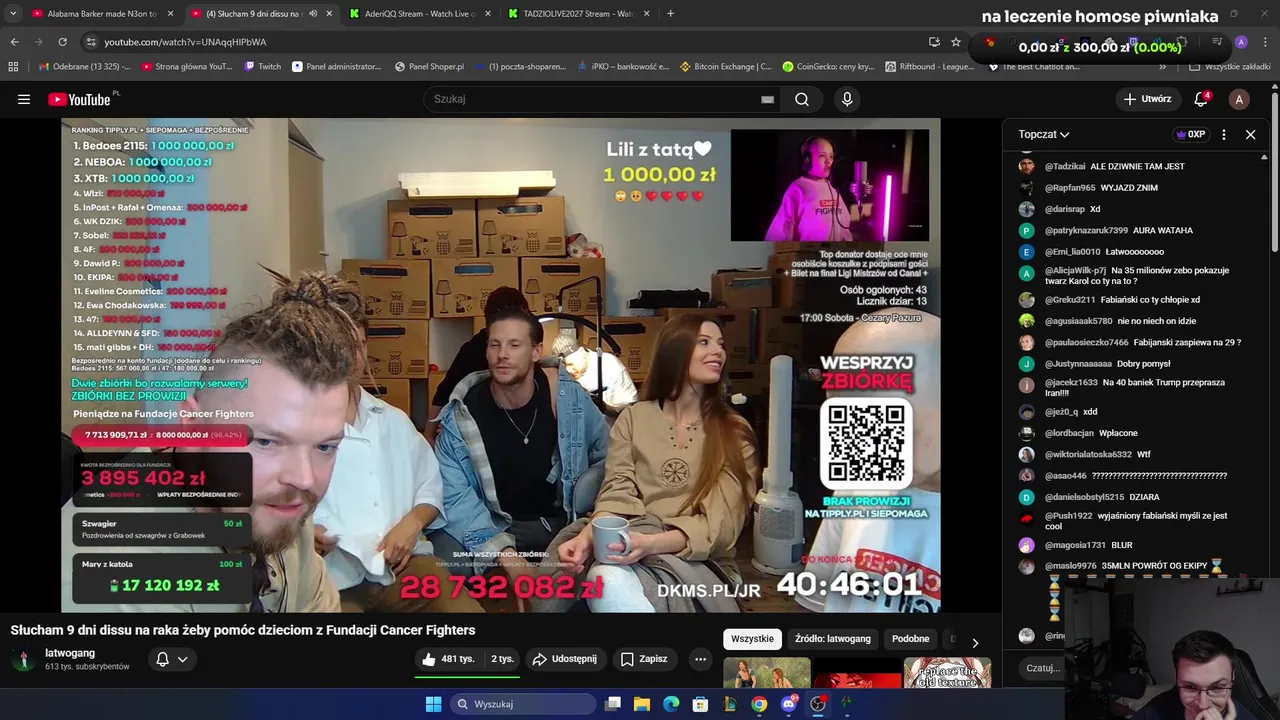Open Discord from taskbar
1280x720 pixels.
coord(789,704)
